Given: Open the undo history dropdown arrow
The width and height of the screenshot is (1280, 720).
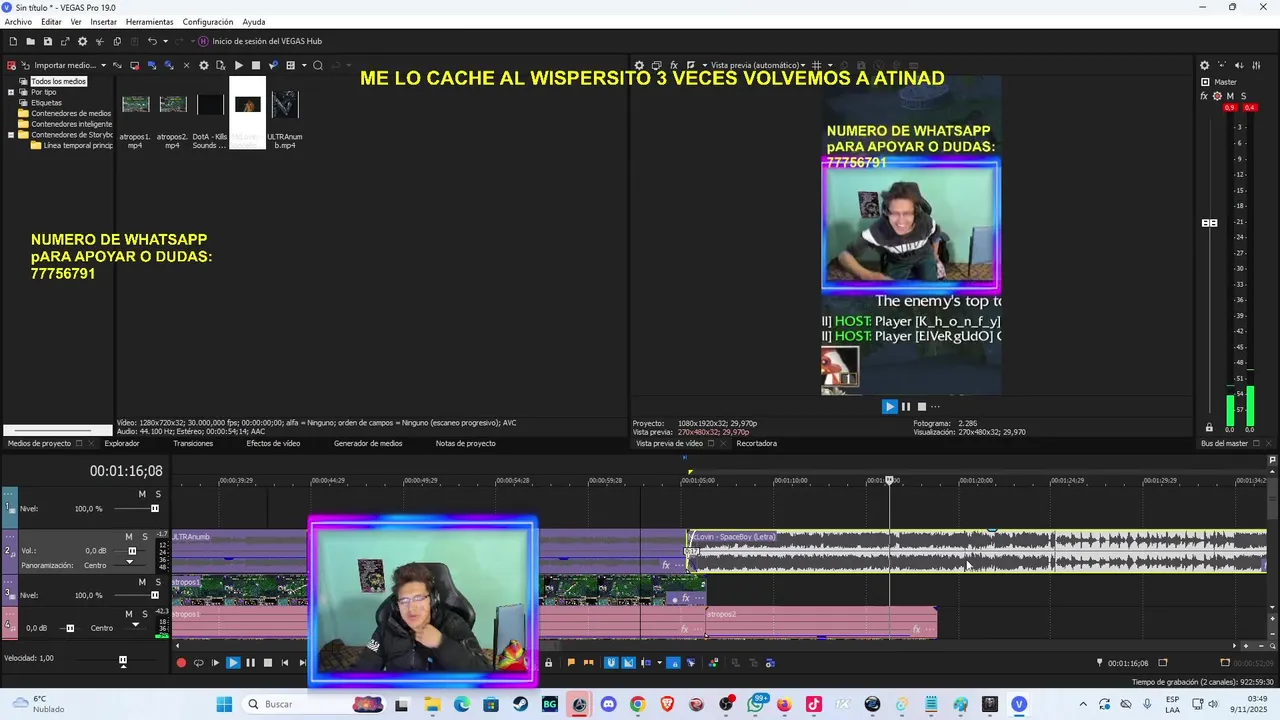Looking at the screenshot, I should (165, 41).
